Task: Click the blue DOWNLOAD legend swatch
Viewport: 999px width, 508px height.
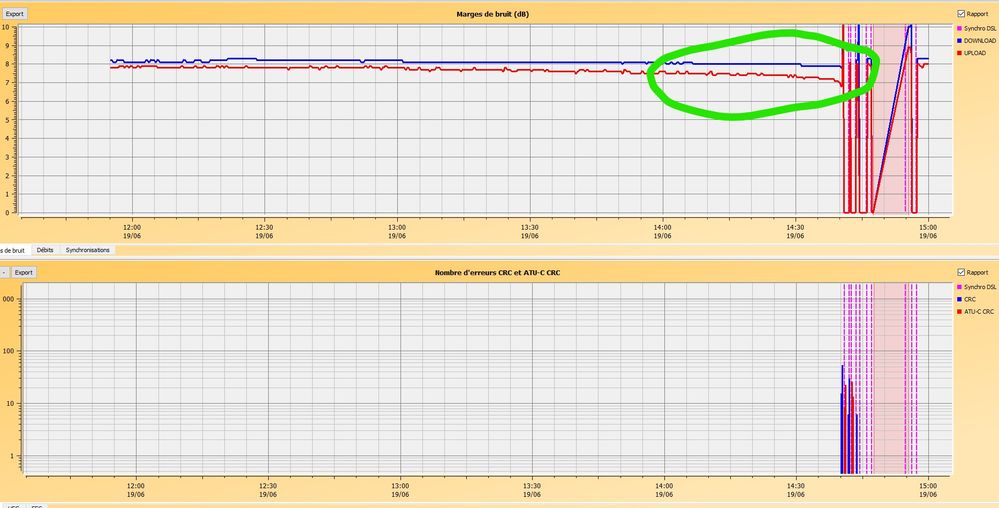Action: (959, 41)
